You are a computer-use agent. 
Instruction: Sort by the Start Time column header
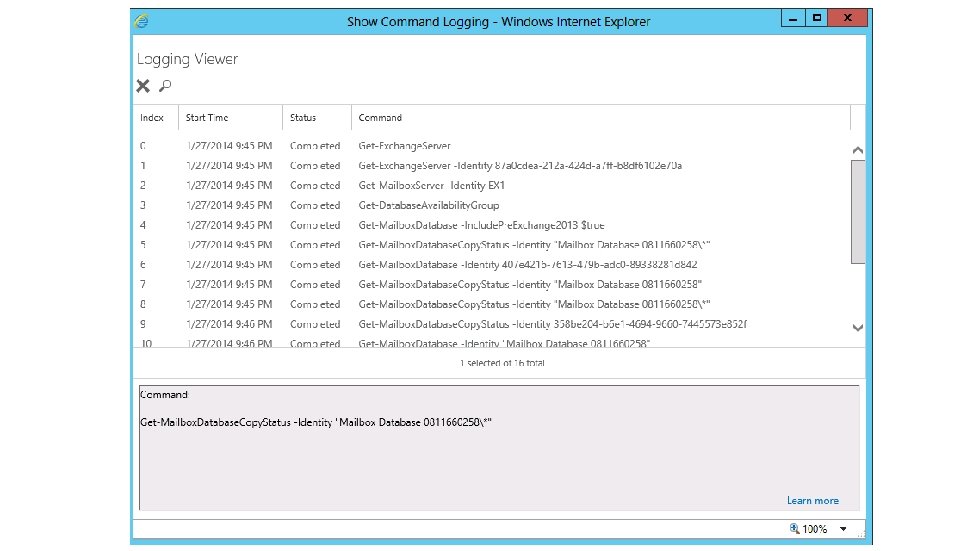click(207, 117)
